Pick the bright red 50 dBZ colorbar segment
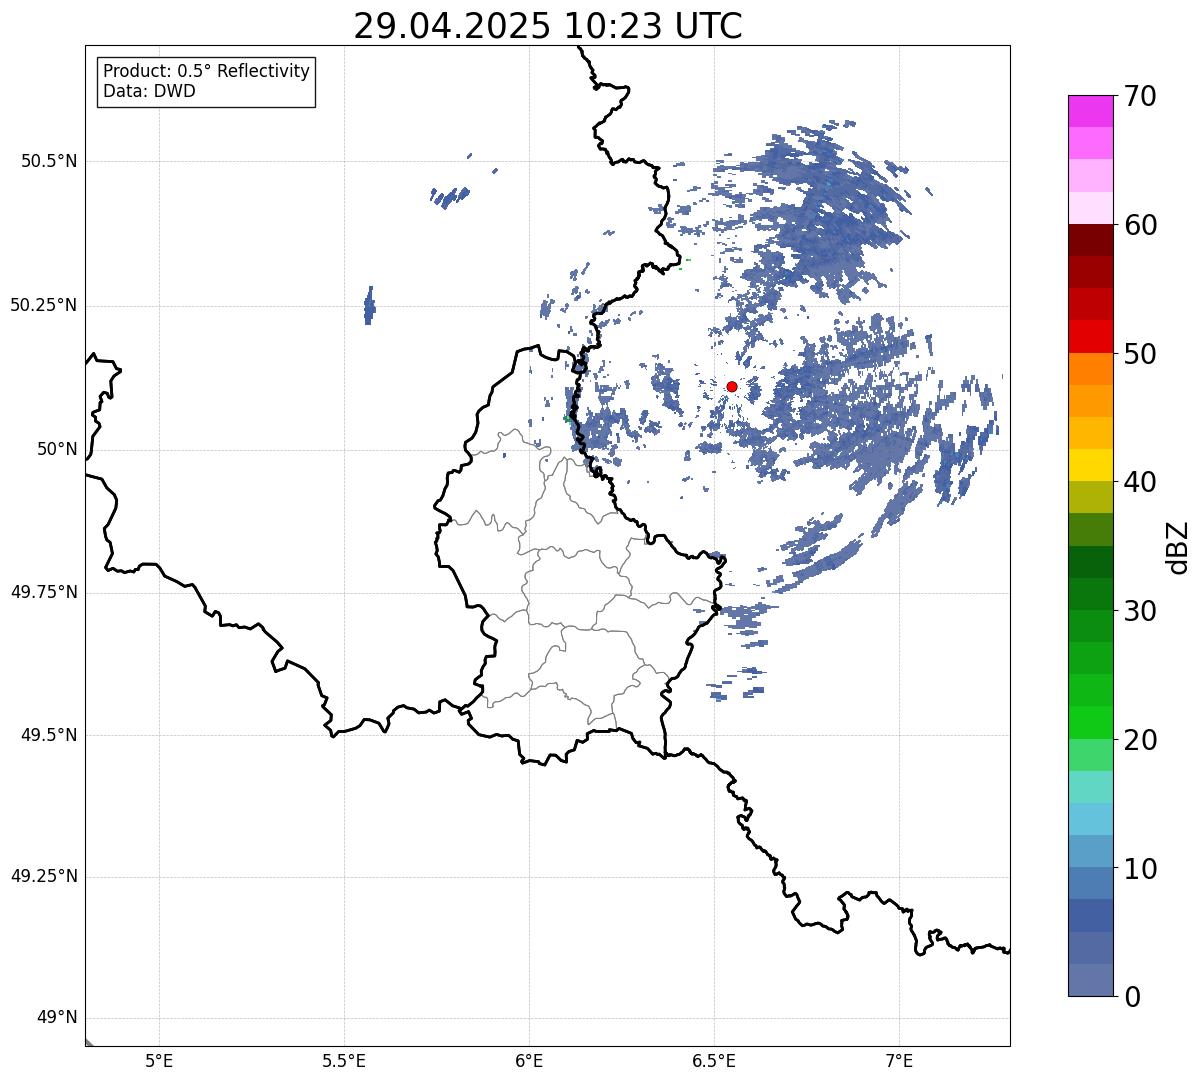1202x1081 pixels. coord(1090,336)
